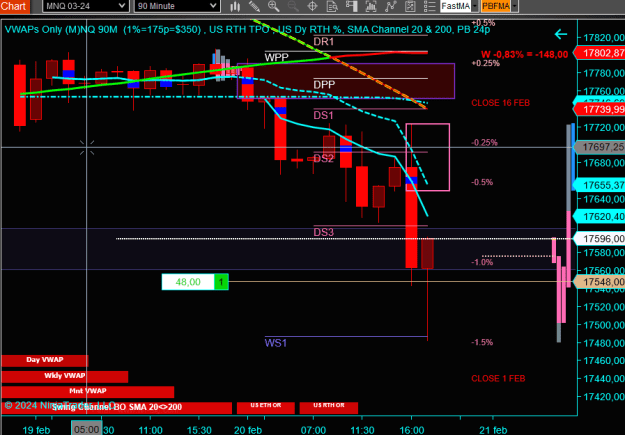Screen dimensions: 625x435
Task: Click the orange PBFMA button
Action: click(496, 6)
